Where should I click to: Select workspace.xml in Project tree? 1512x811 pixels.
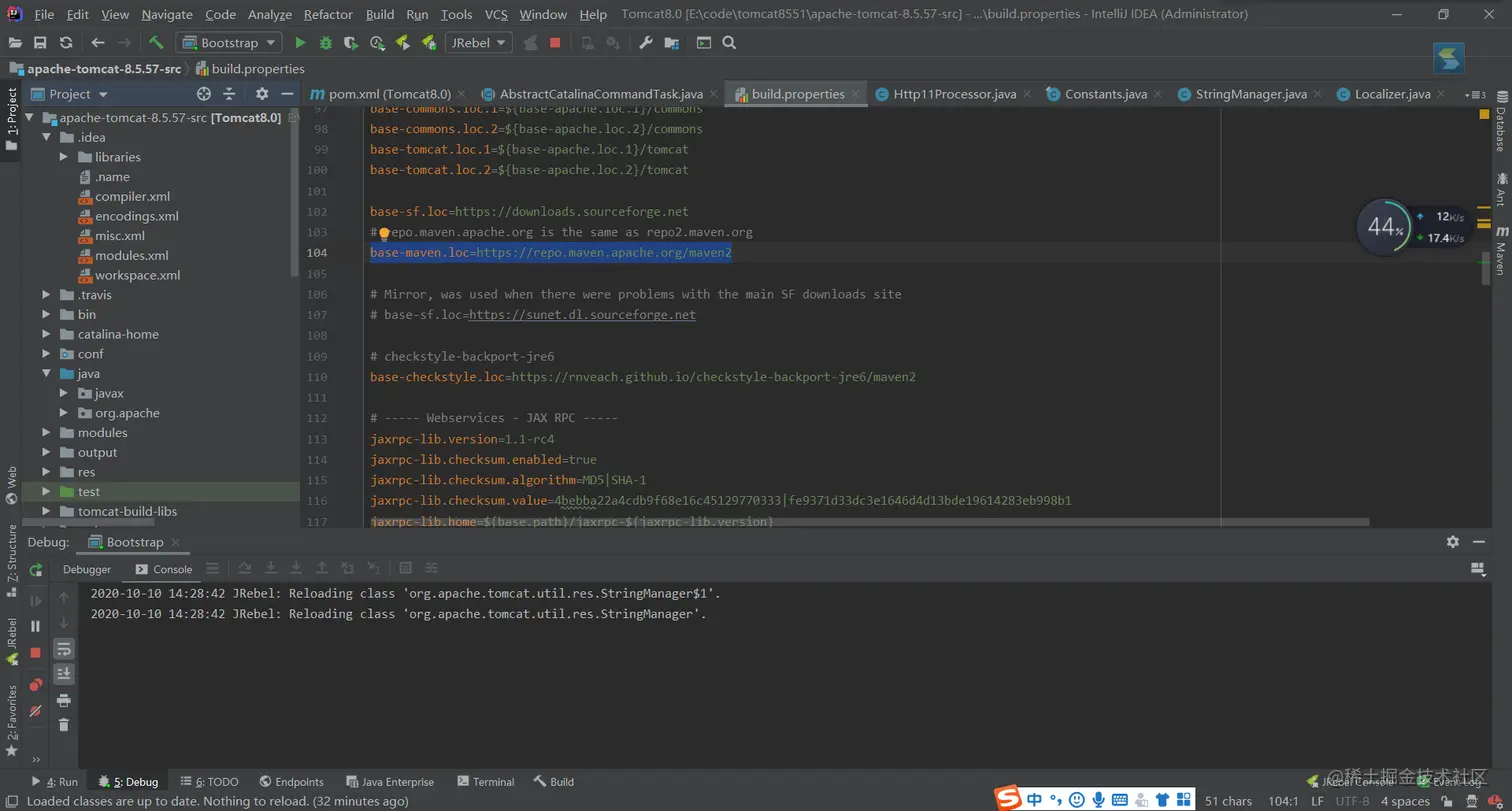[x=138, y=275]
